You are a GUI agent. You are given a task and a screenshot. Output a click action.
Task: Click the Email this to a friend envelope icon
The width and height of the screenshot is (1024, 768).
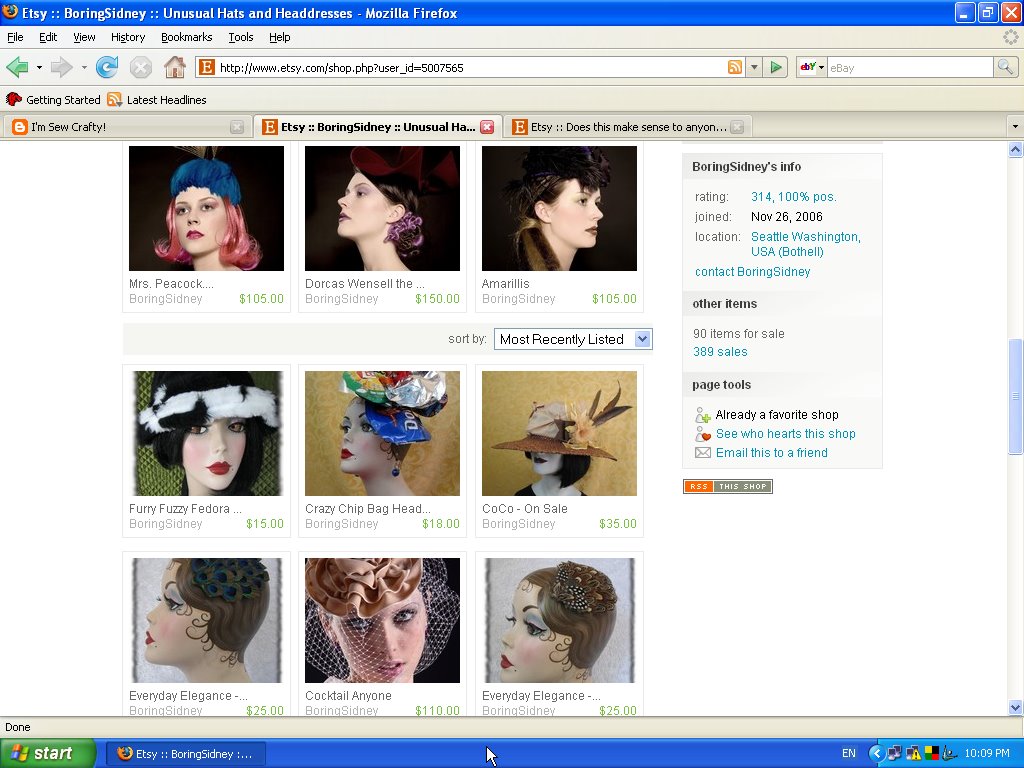(x=703, y=453)
